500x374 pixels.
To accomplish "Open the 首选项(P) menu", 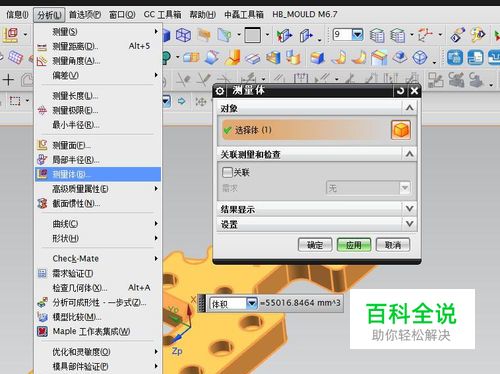I will coord(85,15).
